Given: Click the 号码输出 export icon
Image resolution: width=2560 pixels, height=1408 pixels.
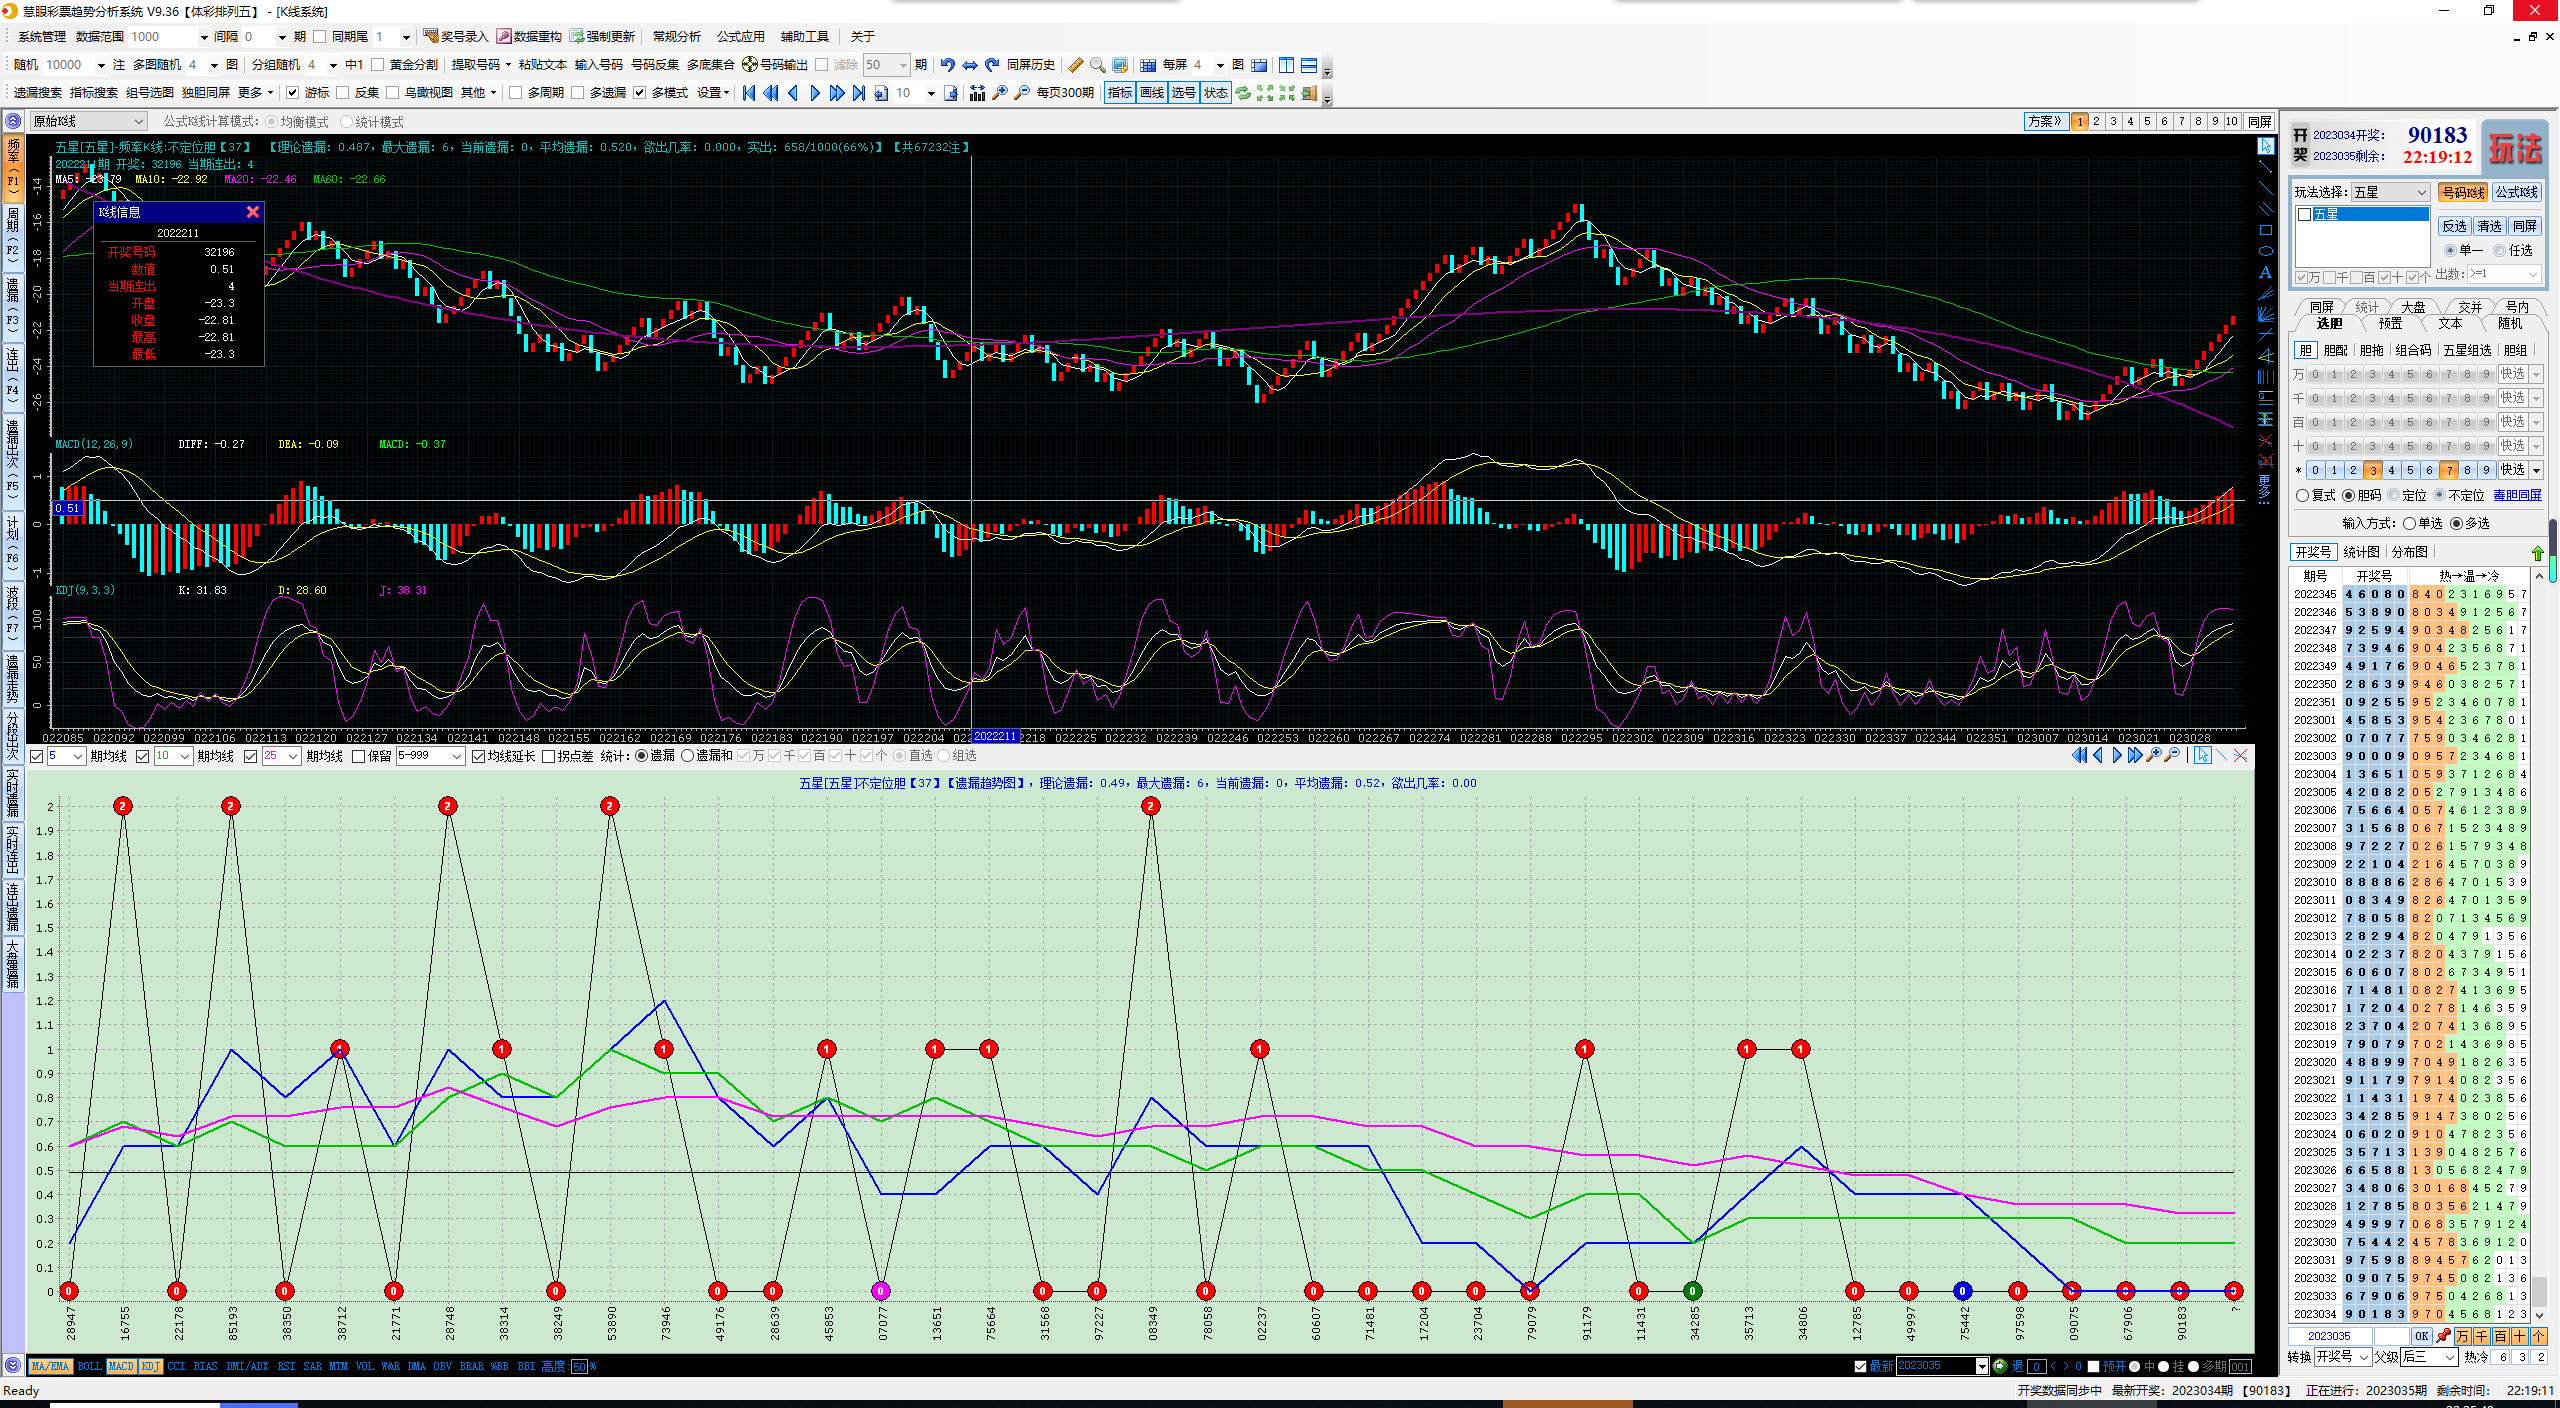Looking at the screenshot, I should pyautogui.click(x=750, y=65).
